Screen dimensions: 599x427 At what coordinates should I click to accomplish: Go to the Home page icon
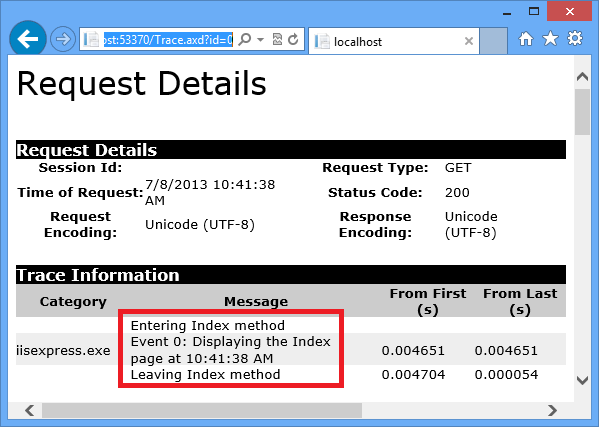(526, 39)
